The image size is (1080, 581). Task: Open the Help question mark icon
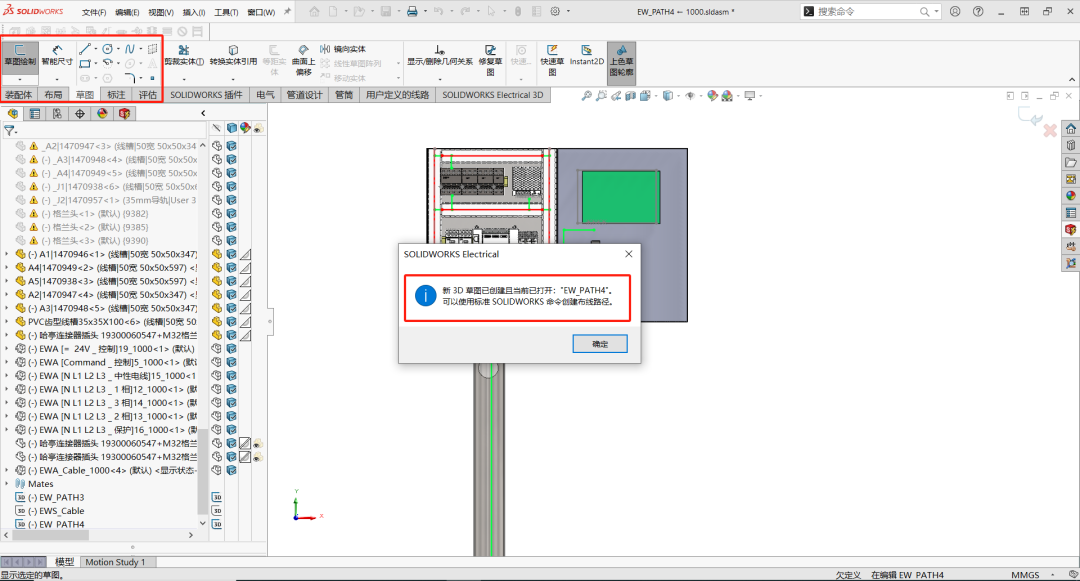(x=978, y=12)
